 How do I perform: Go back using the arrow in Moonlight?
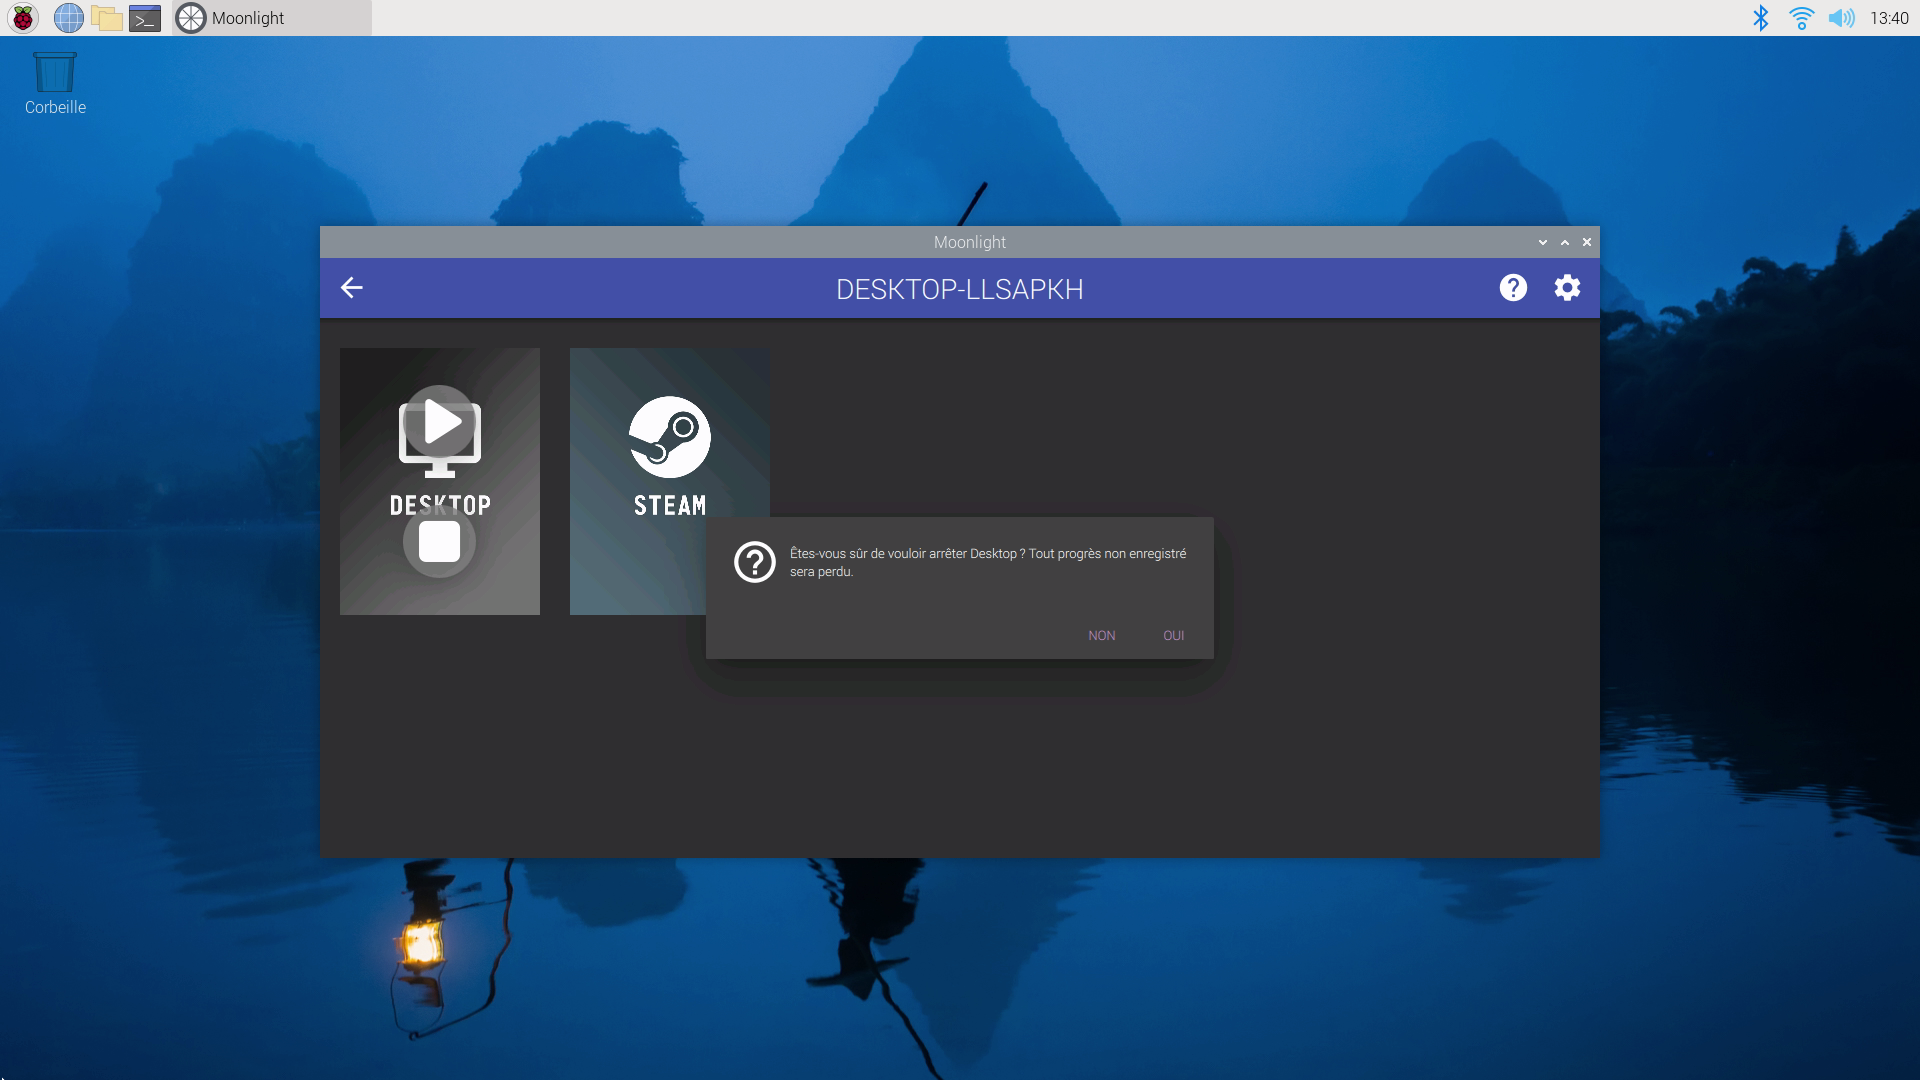[351, 288]
